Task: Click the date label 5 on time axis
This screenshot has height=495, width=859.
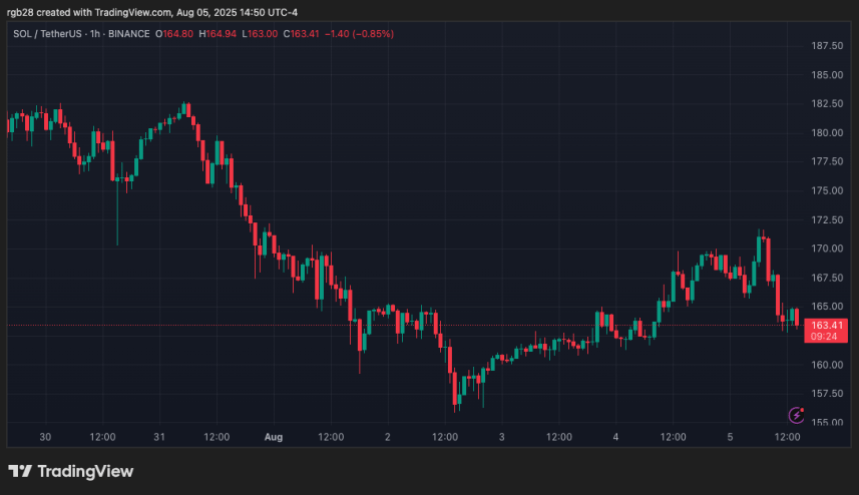Action: click(x=731, y=437)
